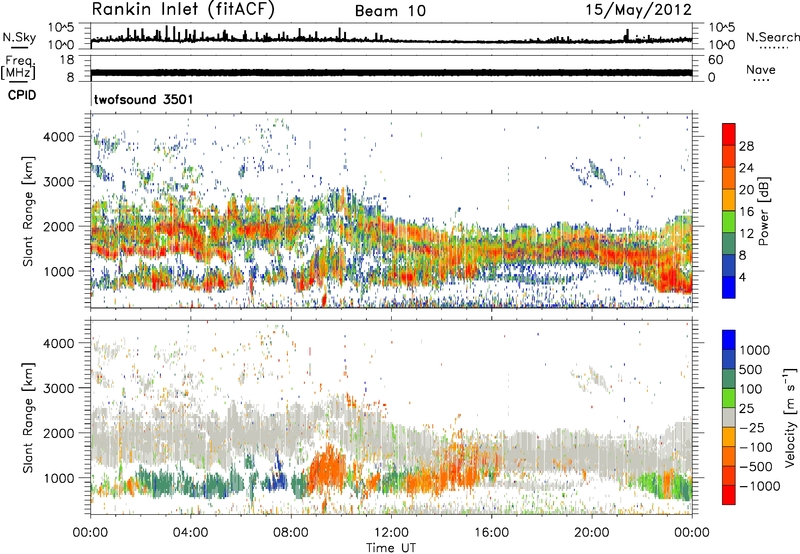Click the 'Time UT' axis title
Screen dimensions: 800x554
point(391,548)
